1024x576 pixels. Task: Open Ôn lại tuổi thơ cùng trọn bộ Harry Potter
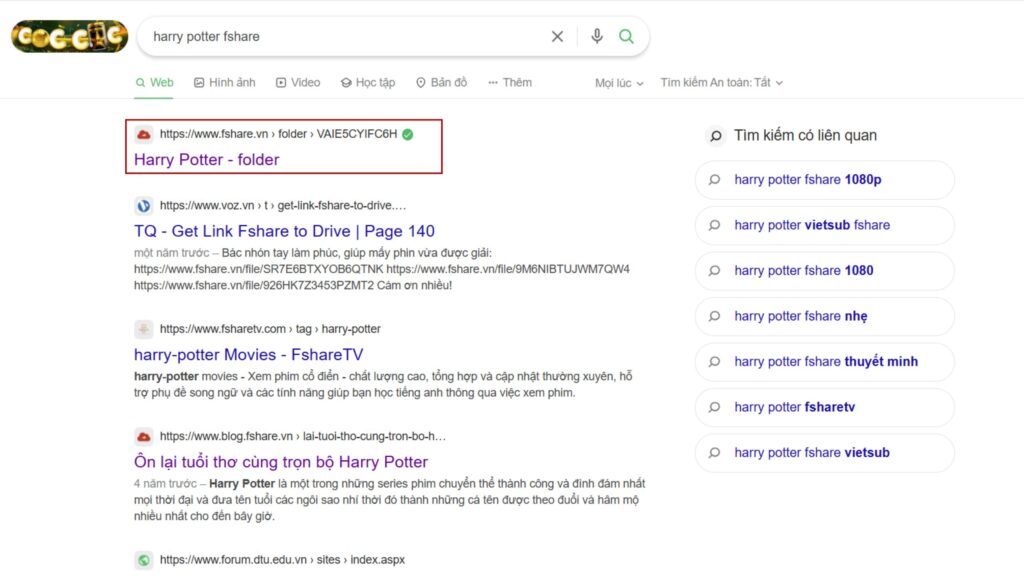click(281, 462)
